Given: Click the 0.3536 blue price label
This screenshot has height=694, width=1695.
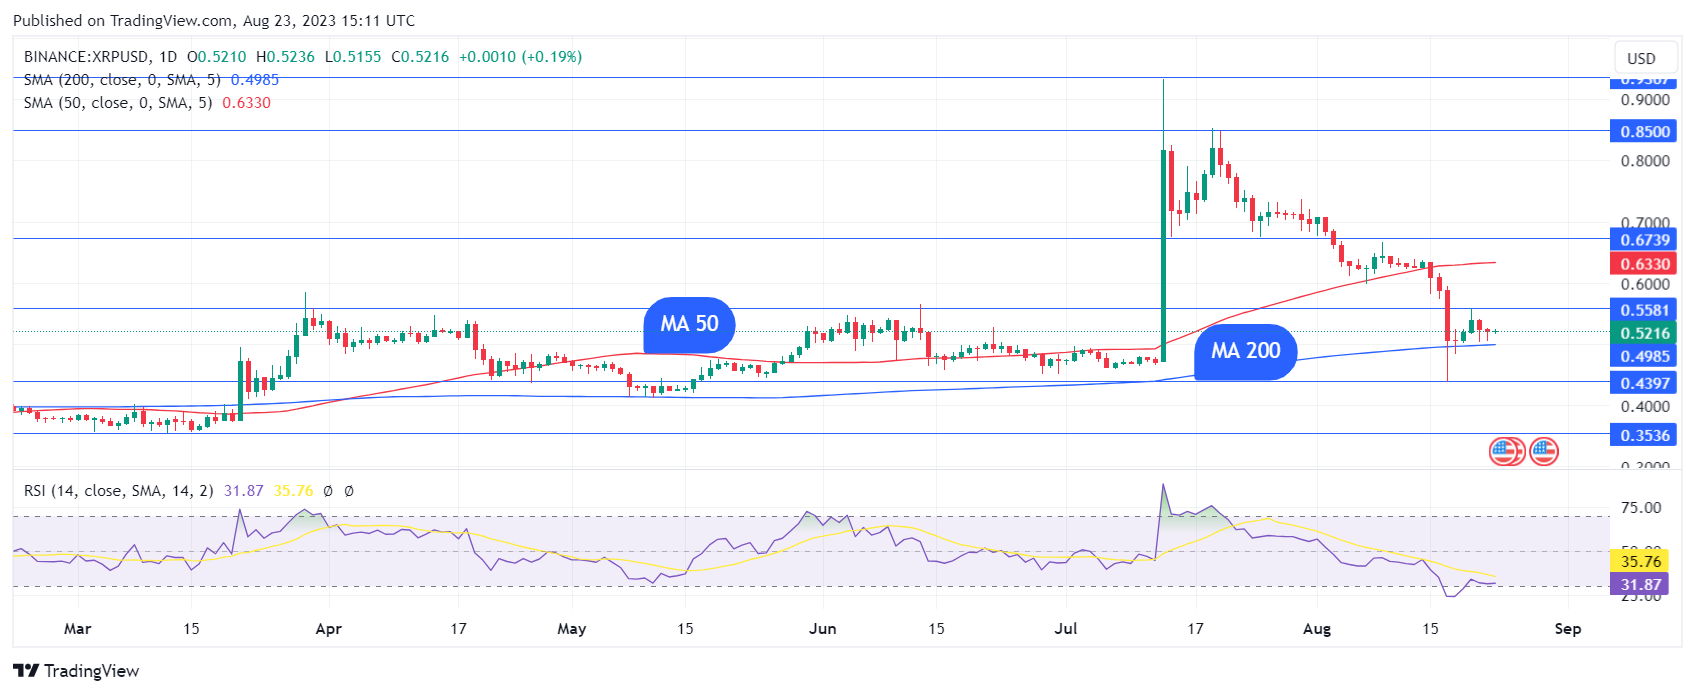Looking at the screenshot, I should pyautogui.click(x=1644, y=435).
